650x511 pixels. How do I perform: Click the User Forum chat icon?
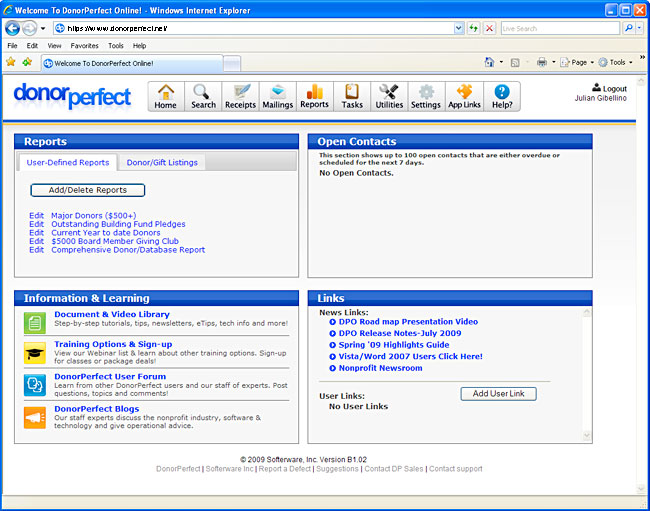[35, 385]
